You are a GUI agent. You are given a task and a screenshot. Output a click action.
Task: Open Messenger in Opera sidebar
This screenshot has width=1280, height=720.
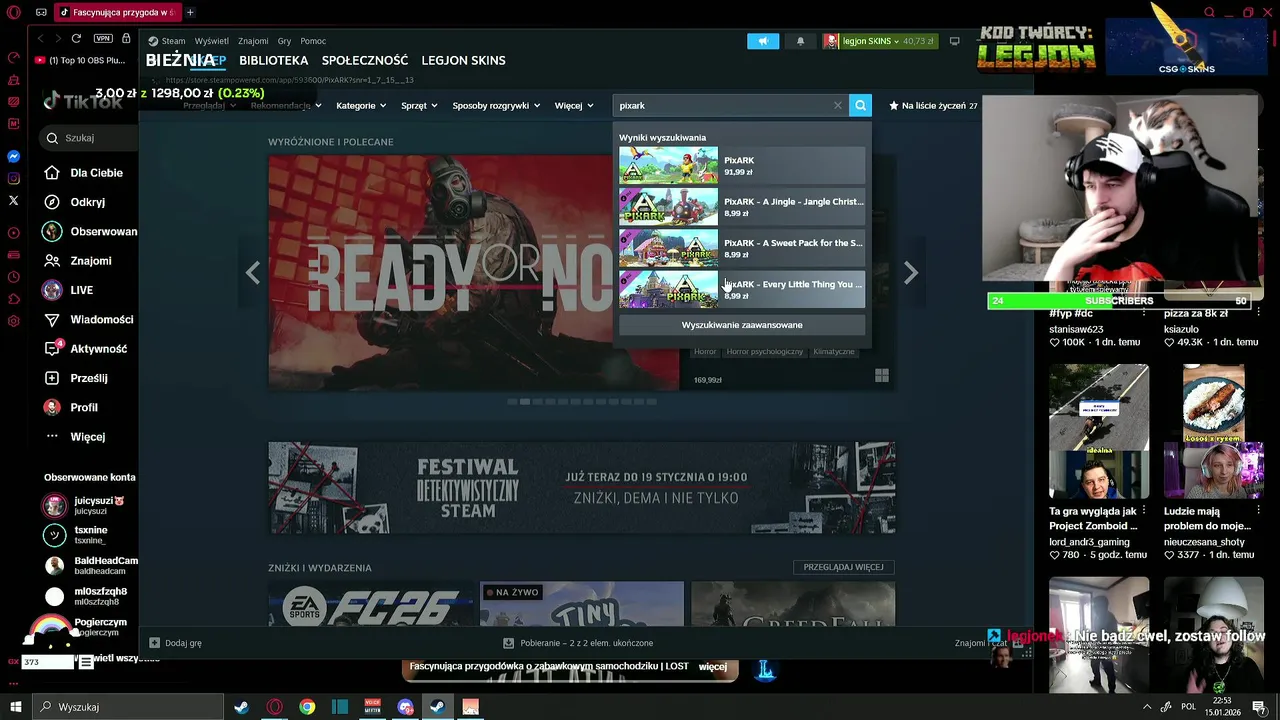tap(13, 157)
